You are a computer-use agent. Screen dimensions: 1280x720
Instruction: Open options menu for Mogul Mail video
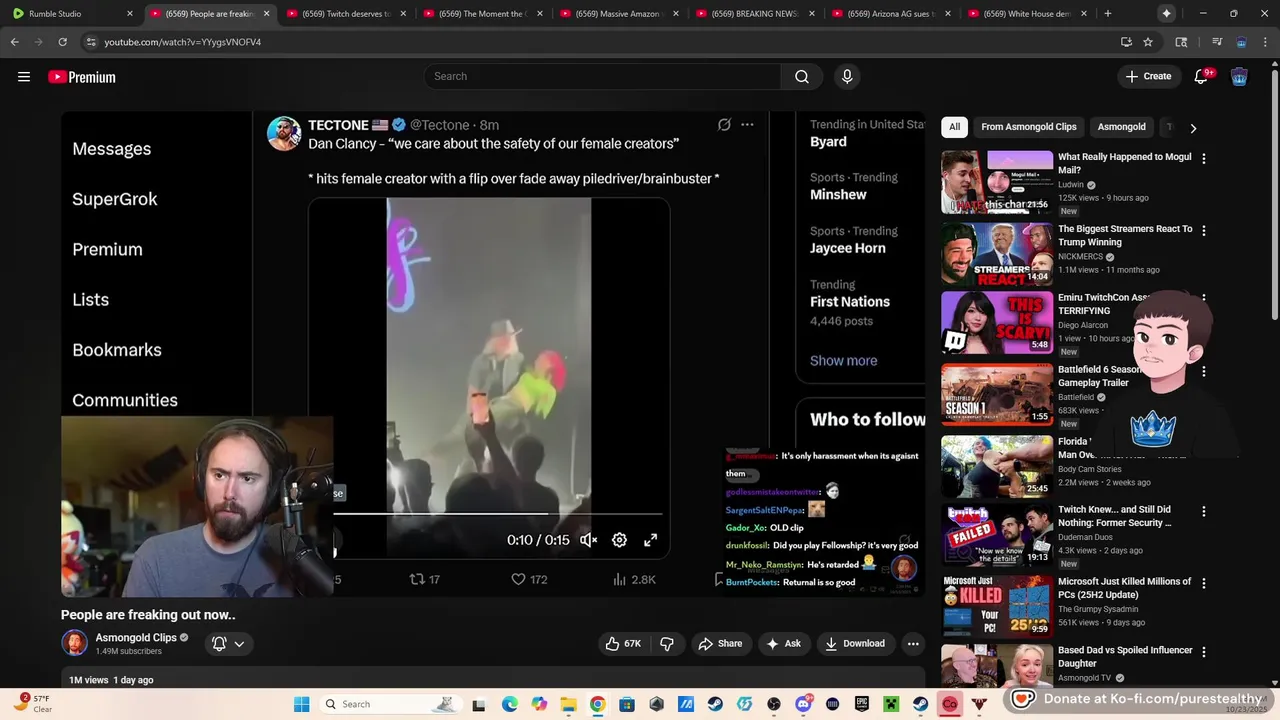(1203, 159)
